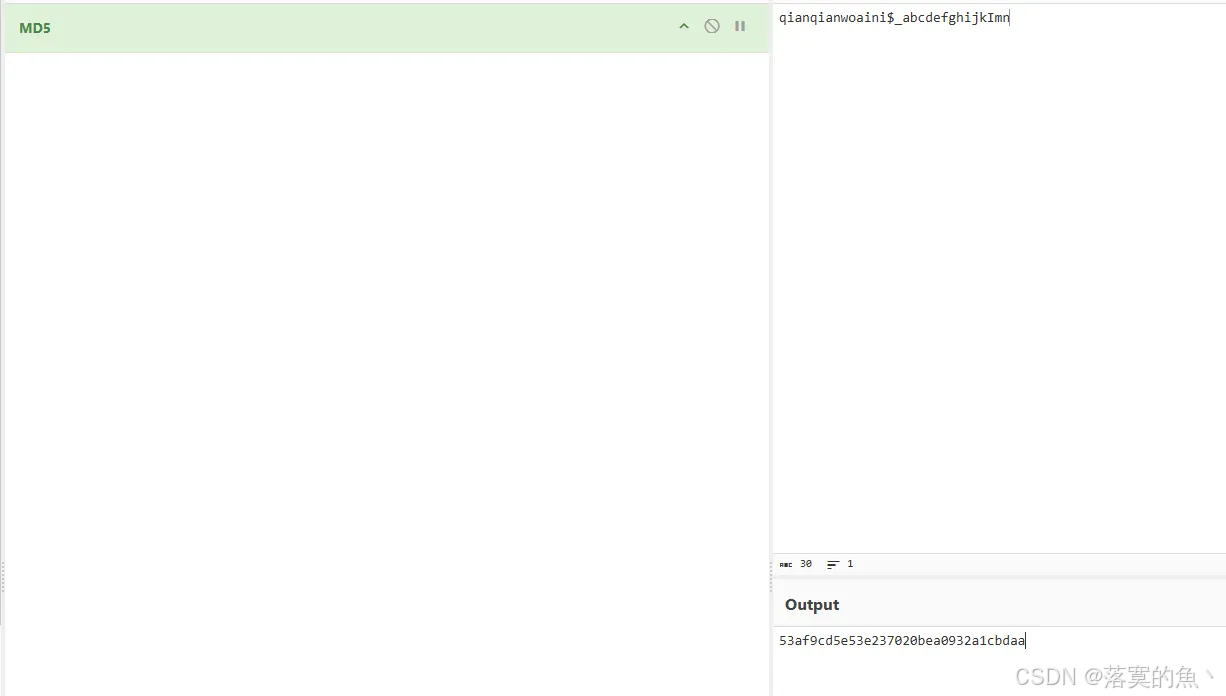1226x696 pixels.
Task: Click the abc character count icon
Action: pos(786,565)
